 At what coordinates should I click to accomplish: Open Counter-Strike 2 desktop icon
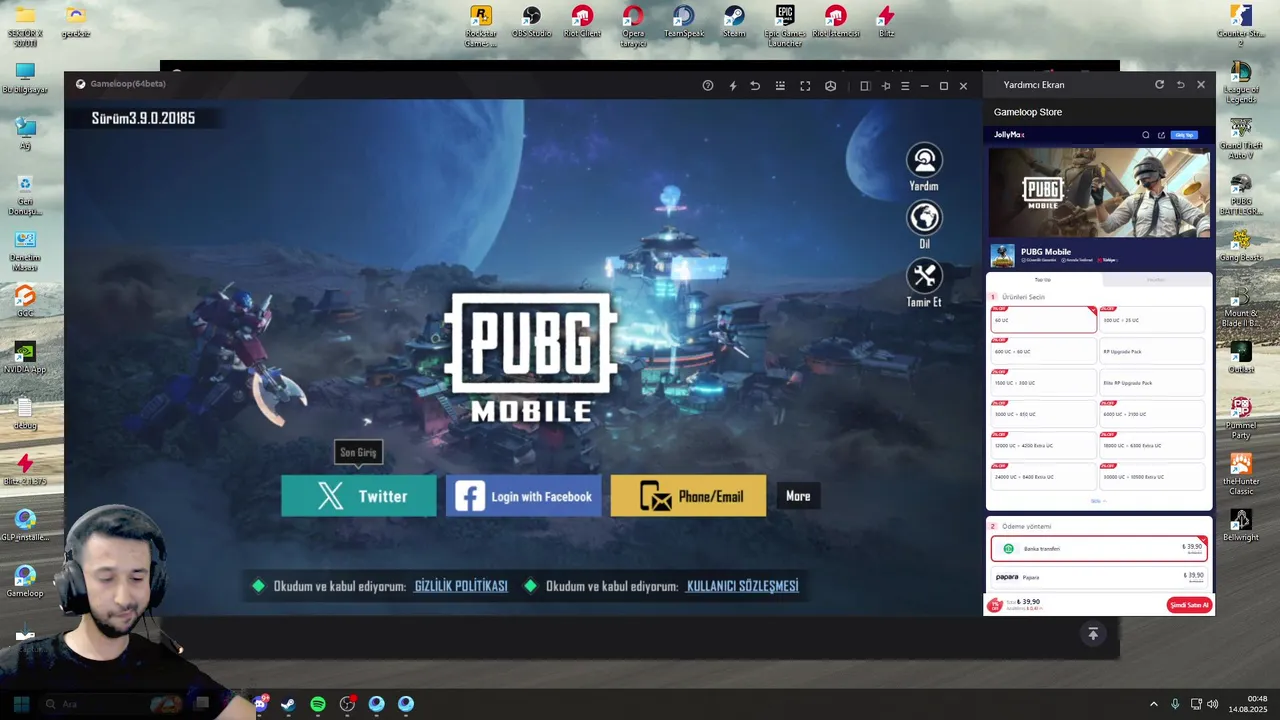point(1241,25)
